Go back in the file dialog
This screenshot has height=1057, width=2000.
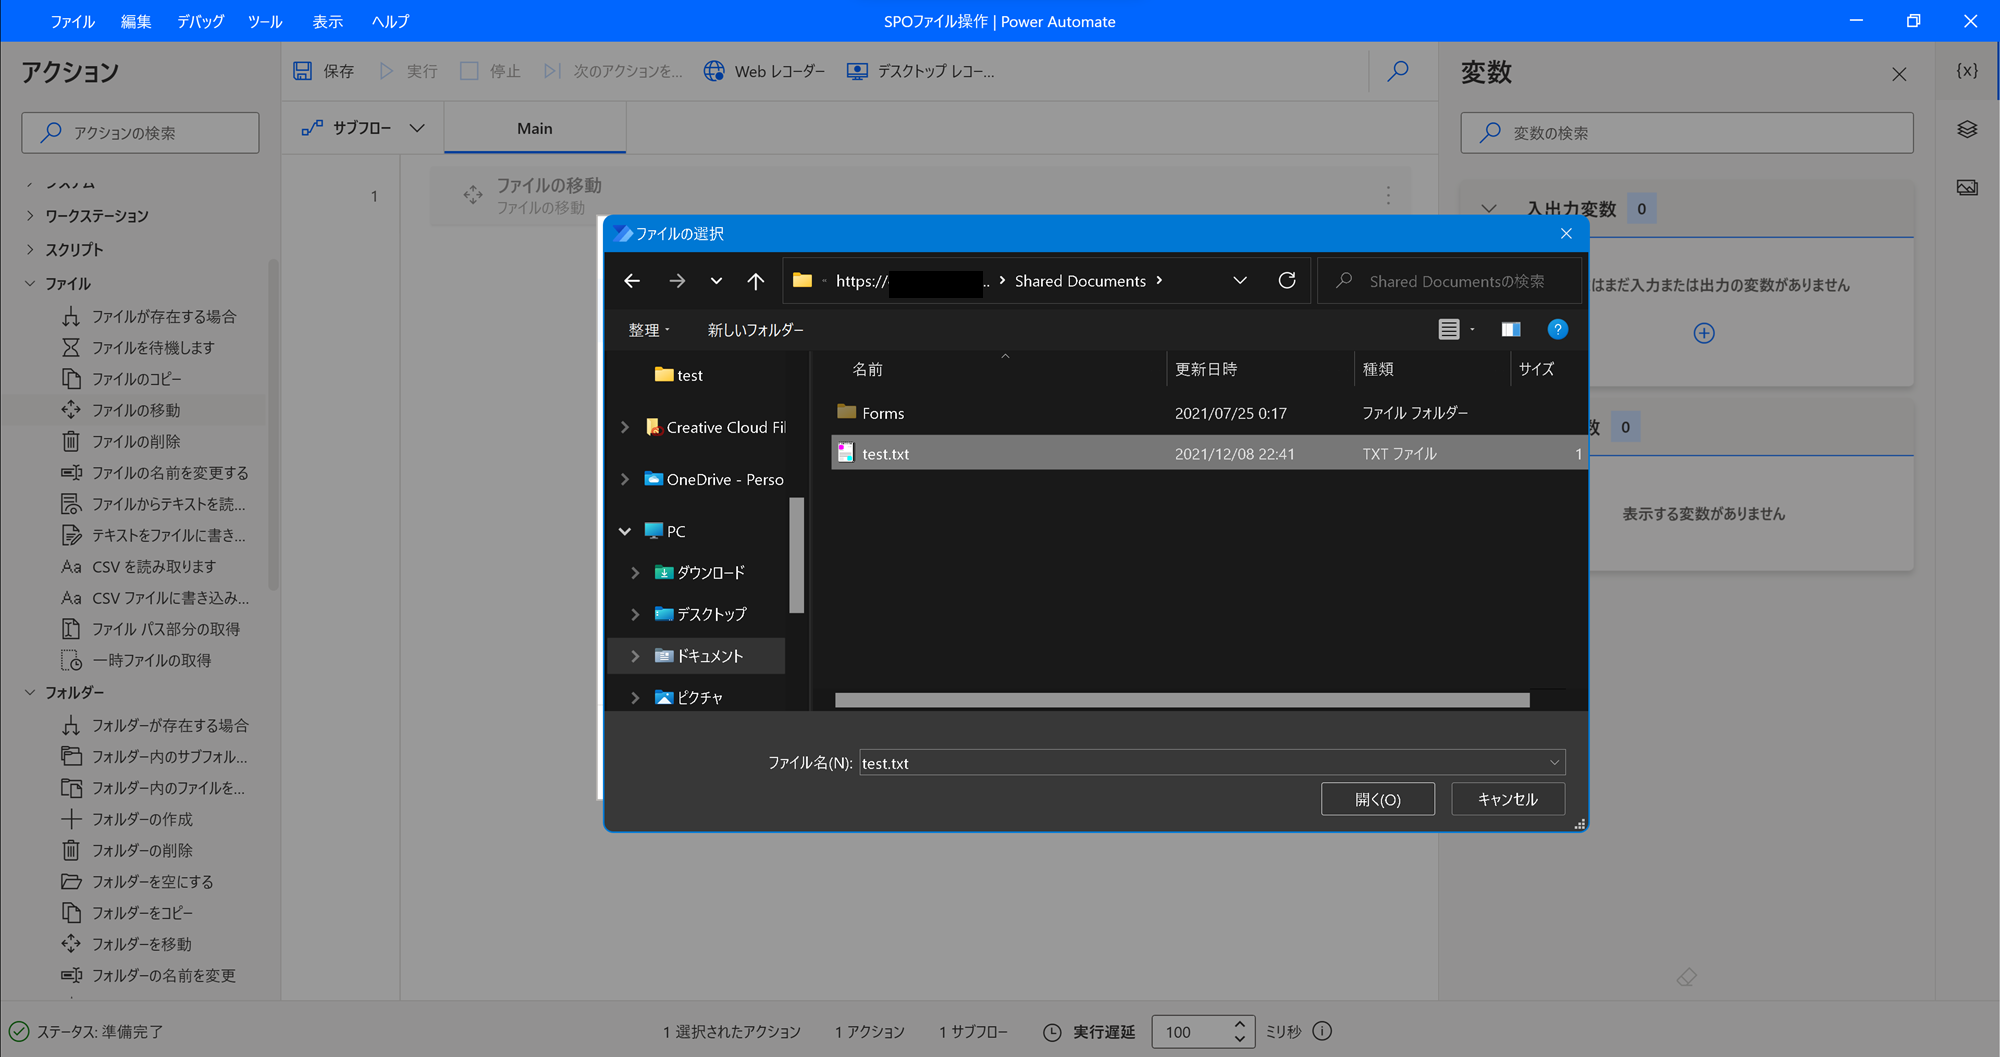point(632,281)
